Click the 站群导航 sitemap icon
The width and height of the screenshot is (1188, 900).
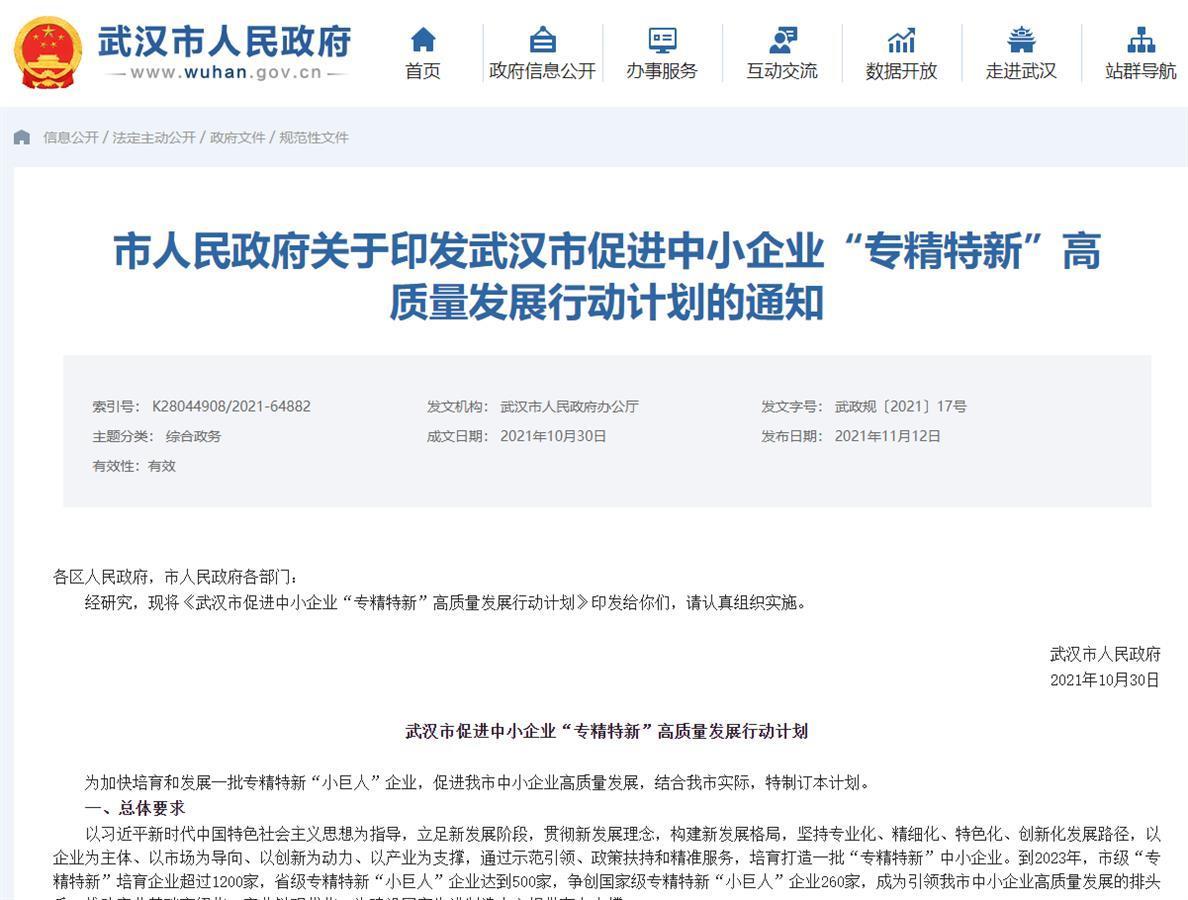pos(1141,40)
